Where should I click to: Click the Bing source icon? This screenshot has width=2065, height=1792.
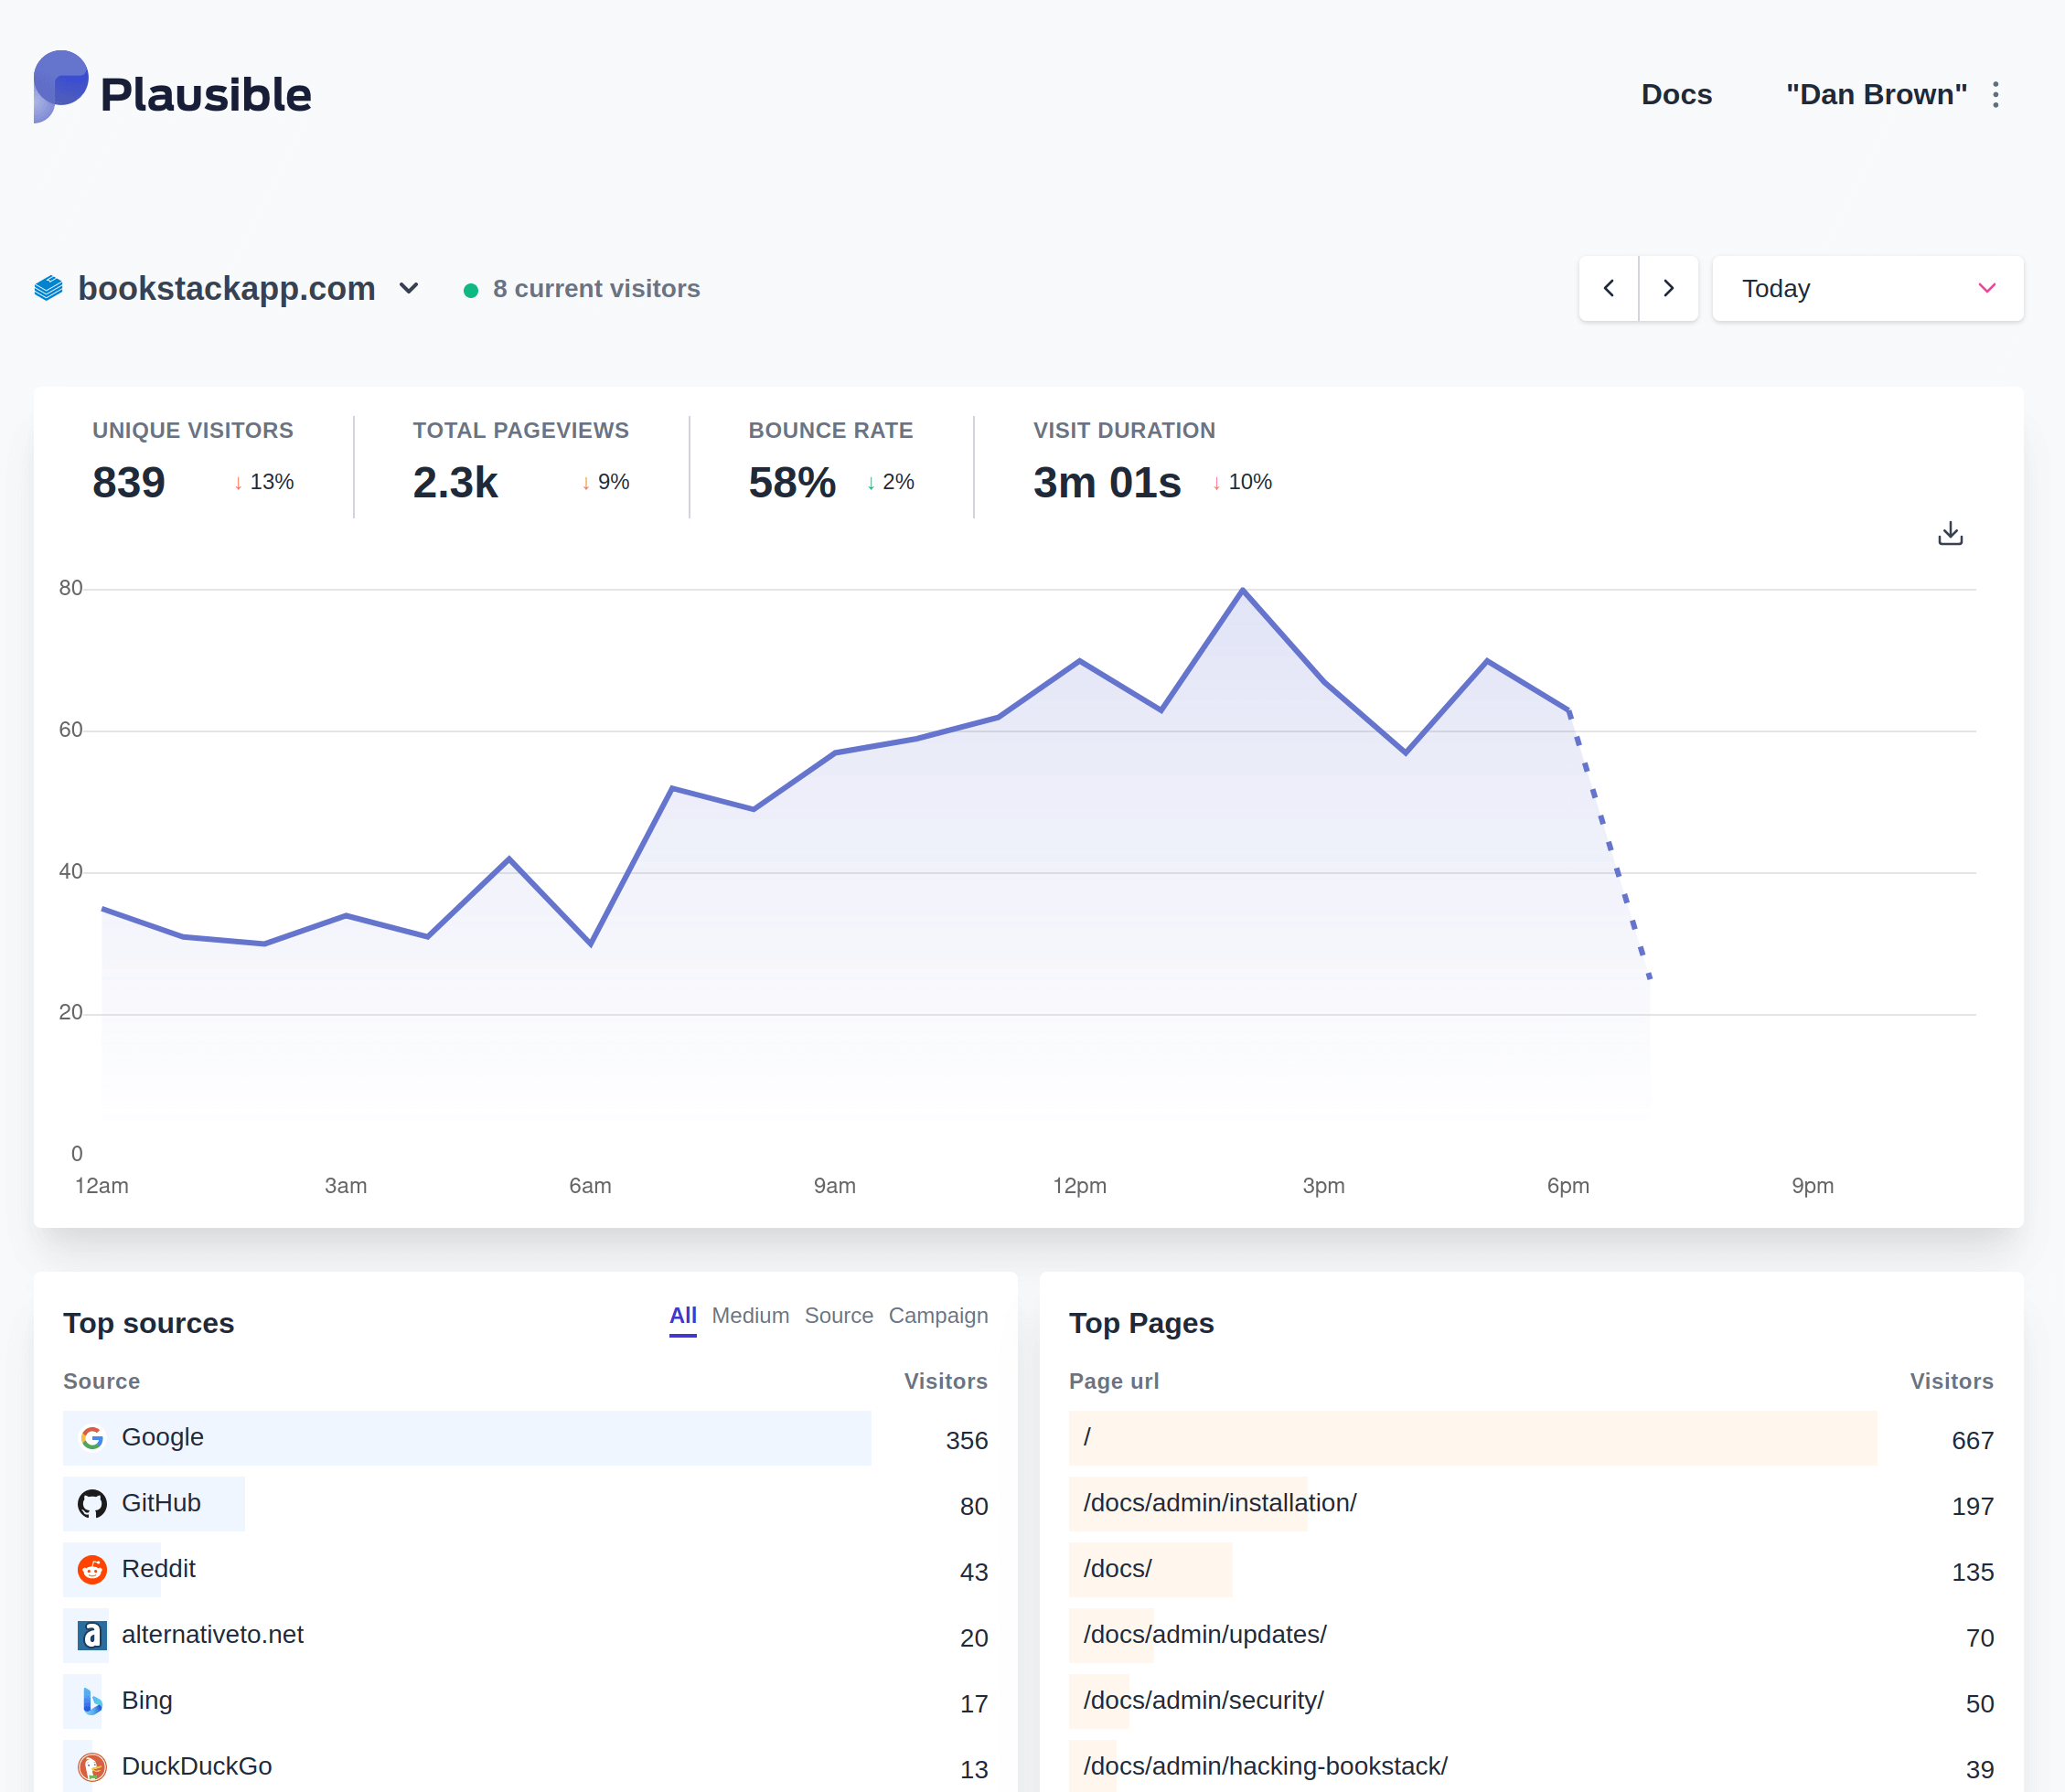click(x=92, y=1701)
